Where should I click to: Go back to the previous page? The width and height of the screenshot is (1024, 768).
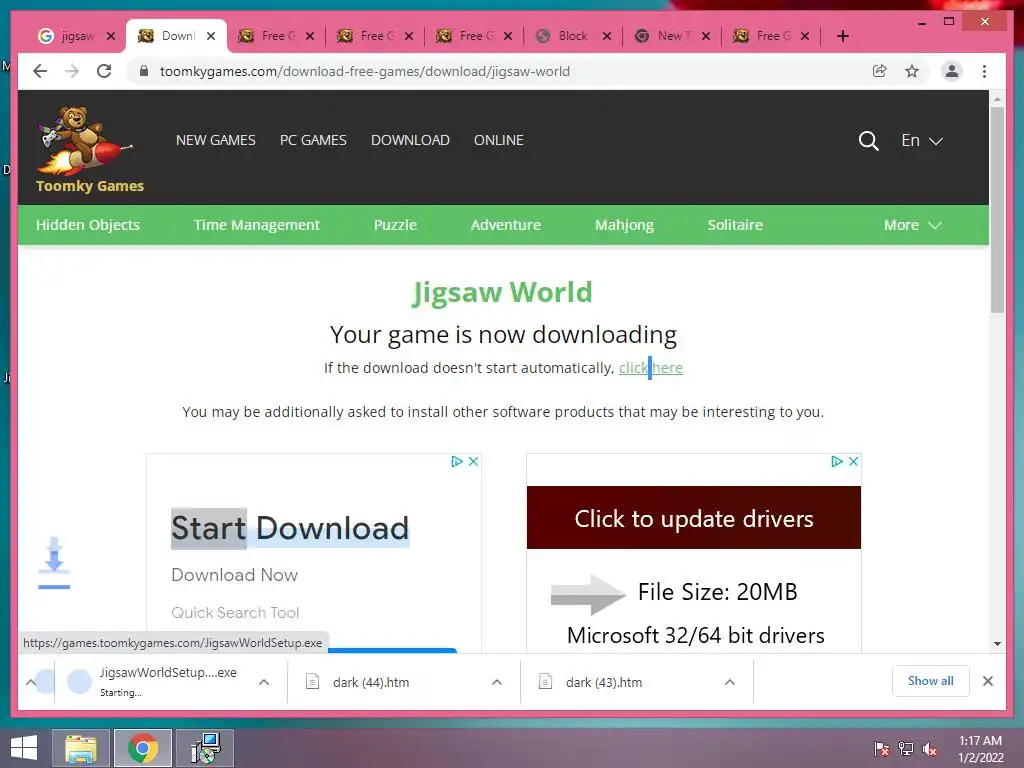click(40, 71)
